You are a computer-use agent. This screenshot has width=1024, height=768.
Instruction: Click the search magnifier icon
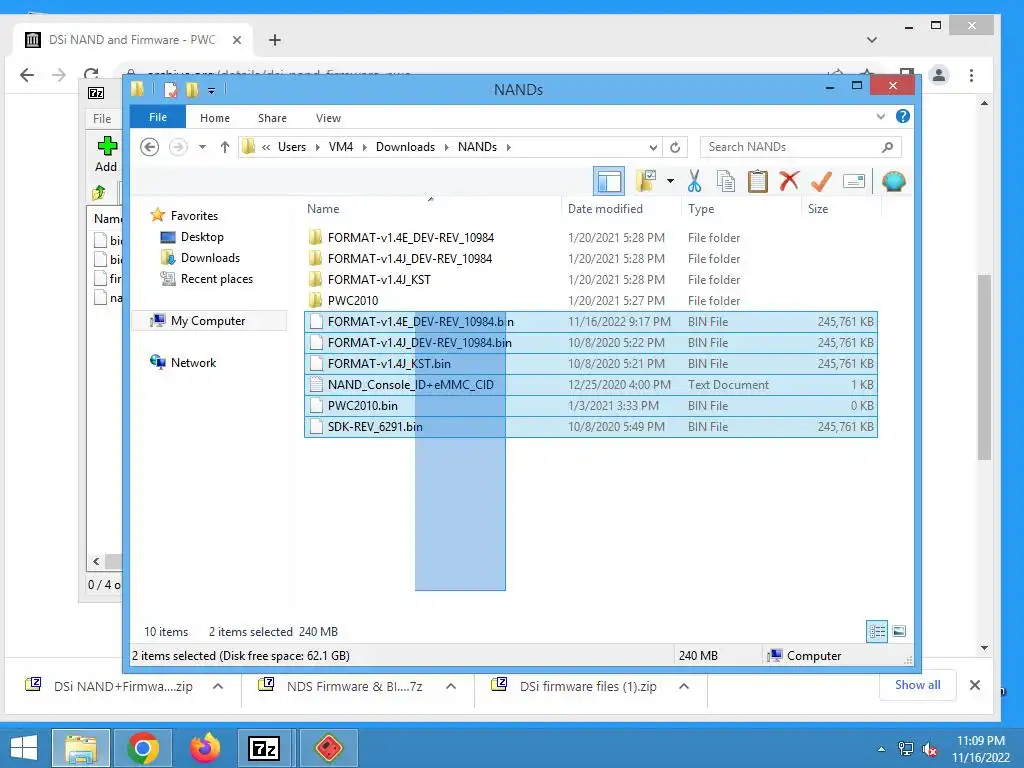tap(887, 147)
